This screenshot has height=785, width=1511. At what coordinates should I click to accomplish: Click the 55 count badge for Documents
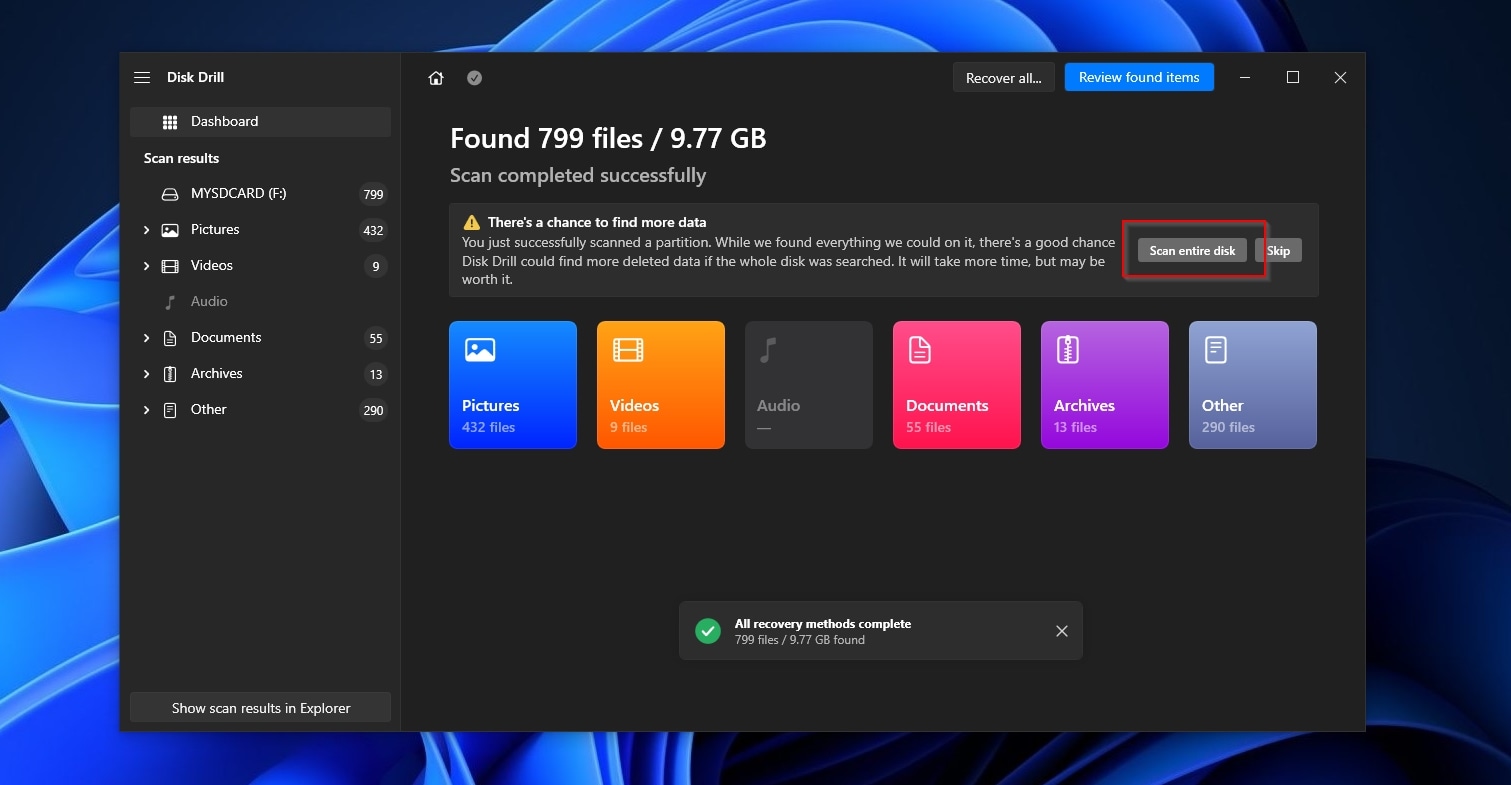point(376,339)
